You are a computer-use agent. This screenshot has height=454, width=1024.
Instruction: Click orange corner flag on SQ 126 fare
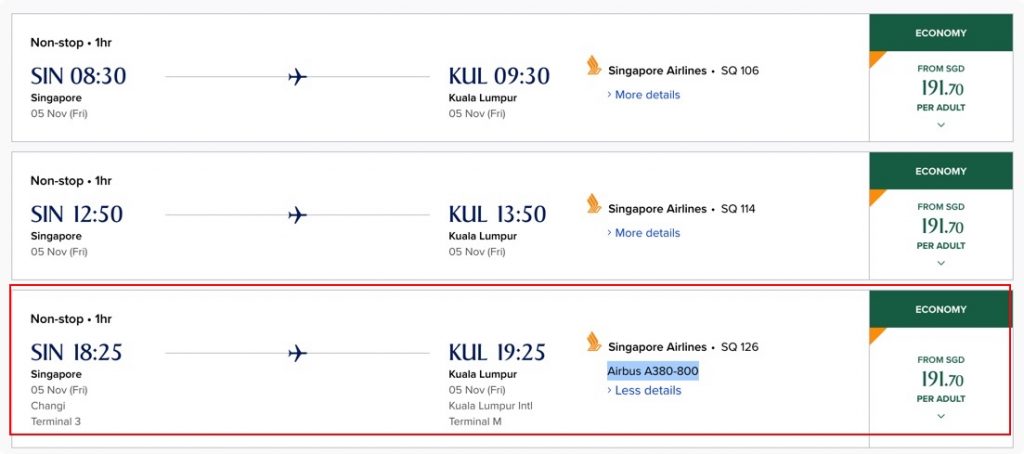click(877, 335)
